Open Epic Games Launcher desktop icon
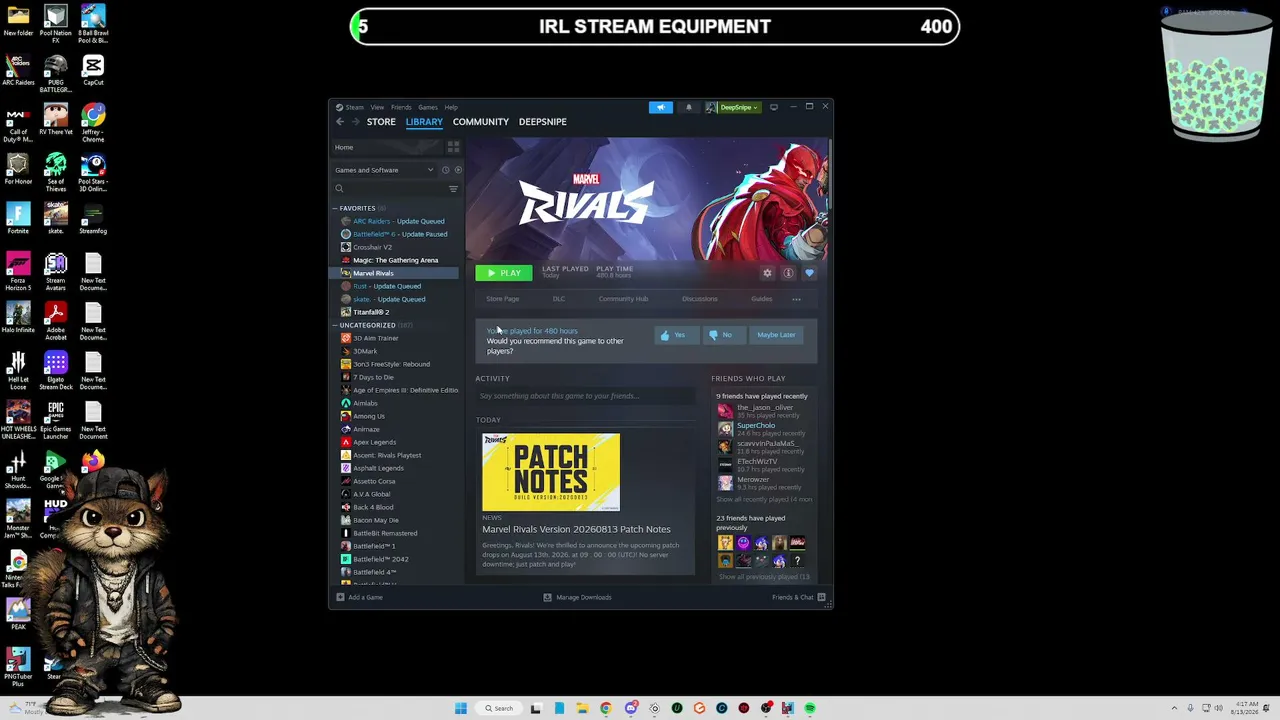The width and height of the screenshot is (1280, 720). click(55, 420)
